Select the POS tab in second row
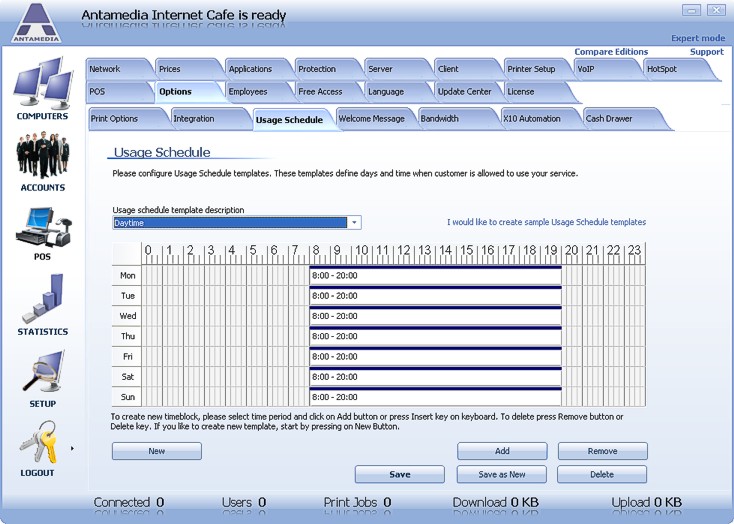The height and width of the screenshot is (524, 734). click(118, 92)
